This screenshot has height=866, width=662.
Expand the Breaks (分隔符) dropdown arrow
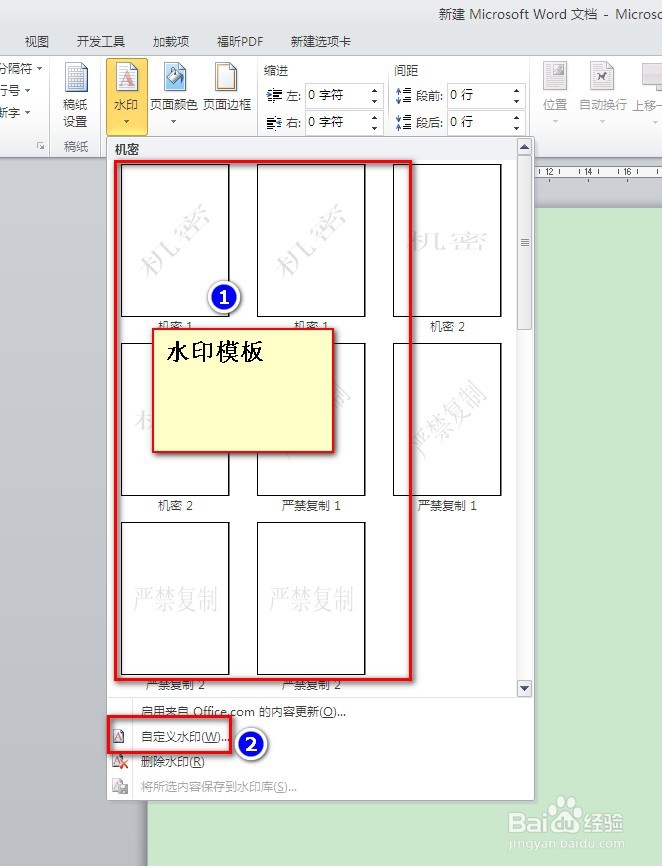click(39, 68)
